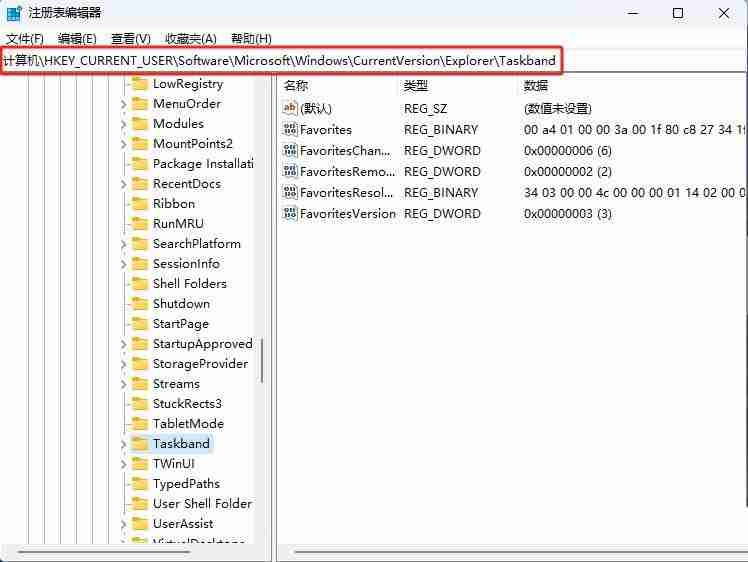Click the 名称 column header
Viewport: 748px width, 562px height.
(296, 86)
